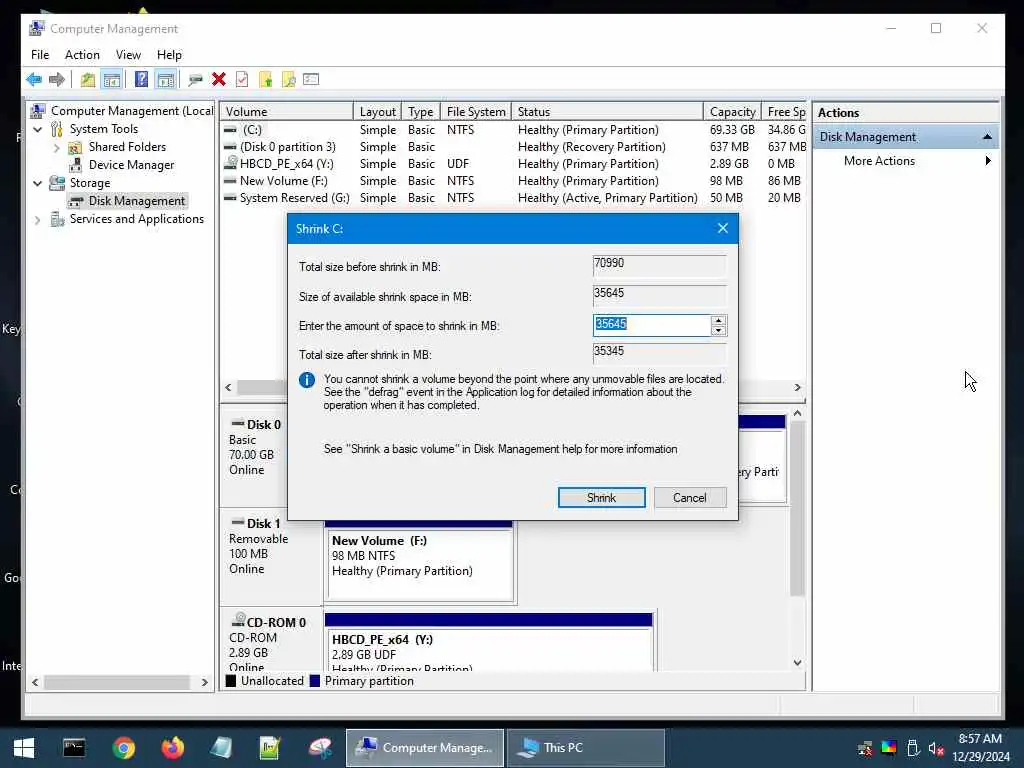
Task: Open the View menu
Action: click(128, 55)
